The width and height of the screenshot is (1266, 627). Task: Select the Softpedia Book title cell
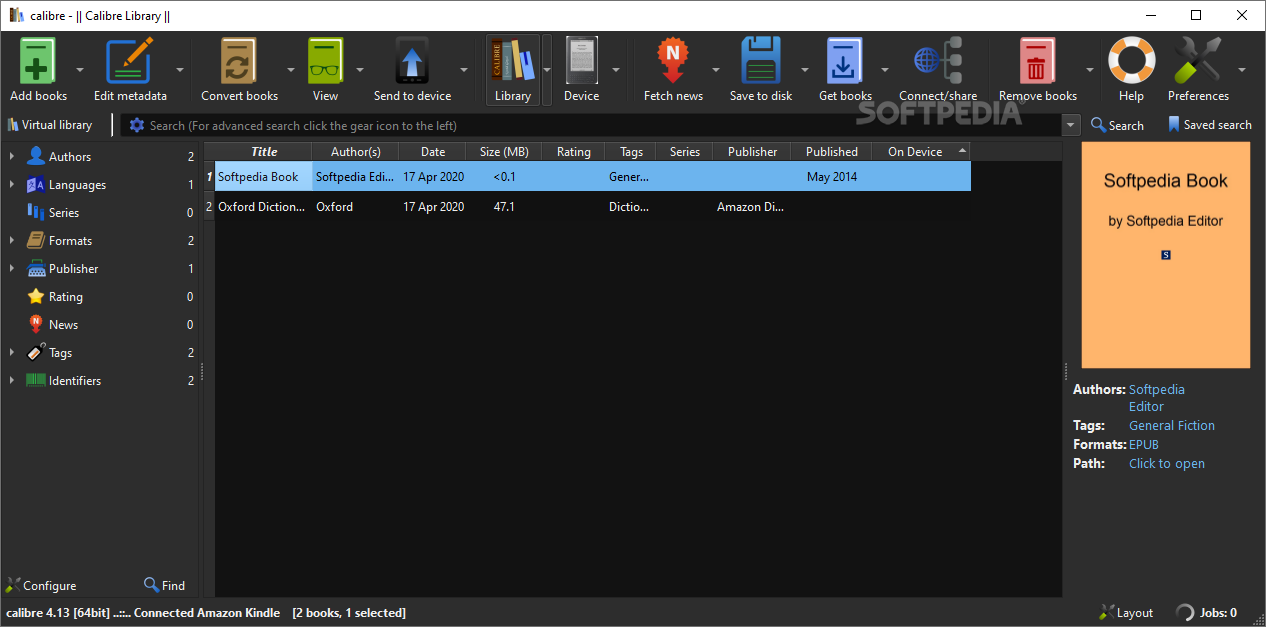pos(264,177)
